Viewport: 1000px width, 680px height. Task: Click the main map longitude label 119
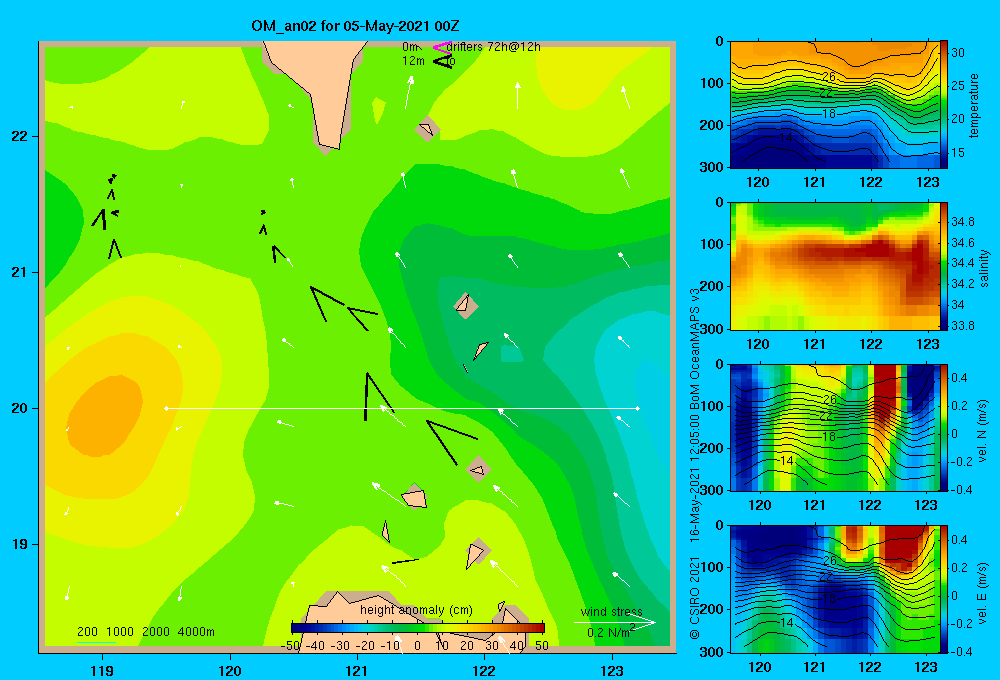[x=103, y=670]
